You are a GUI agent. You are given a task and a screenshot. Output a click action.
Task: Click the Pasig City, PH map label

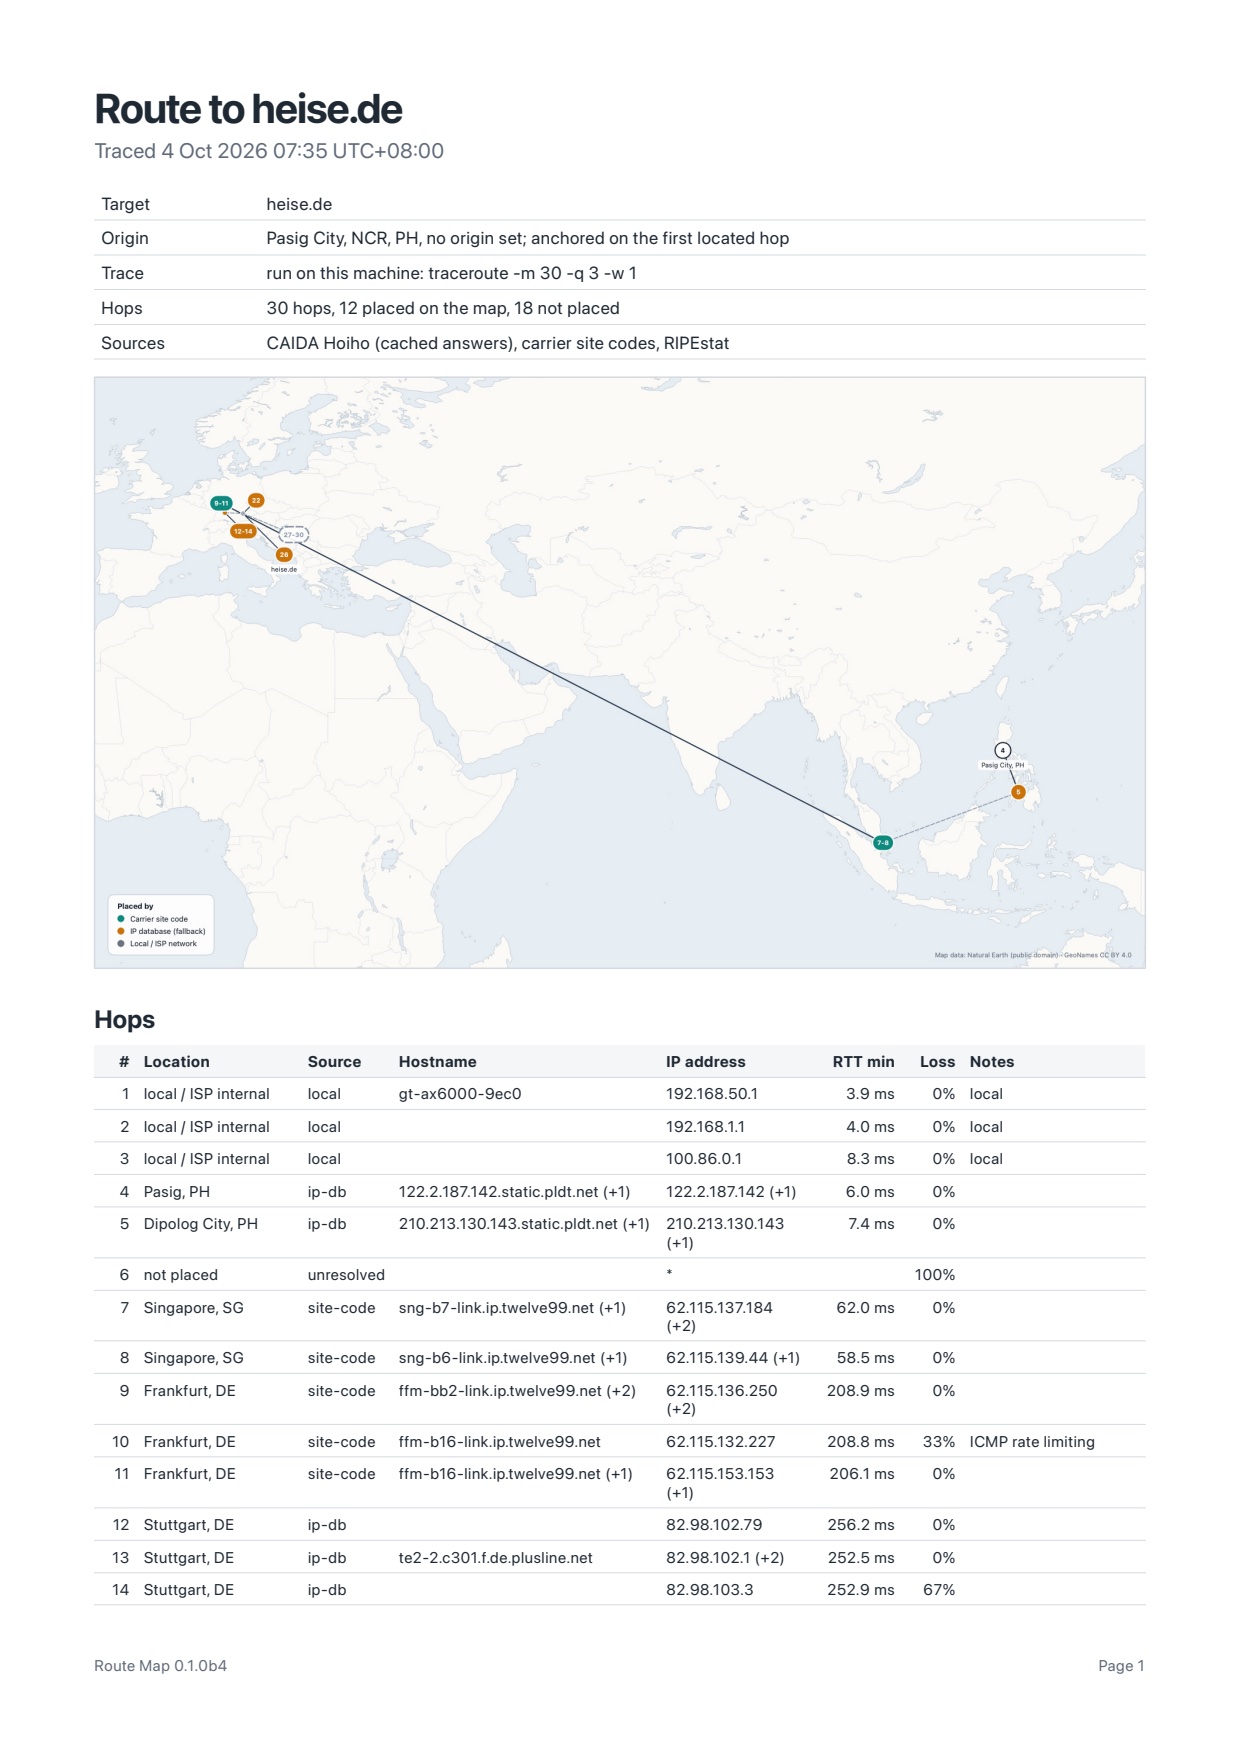[1002, 765]
